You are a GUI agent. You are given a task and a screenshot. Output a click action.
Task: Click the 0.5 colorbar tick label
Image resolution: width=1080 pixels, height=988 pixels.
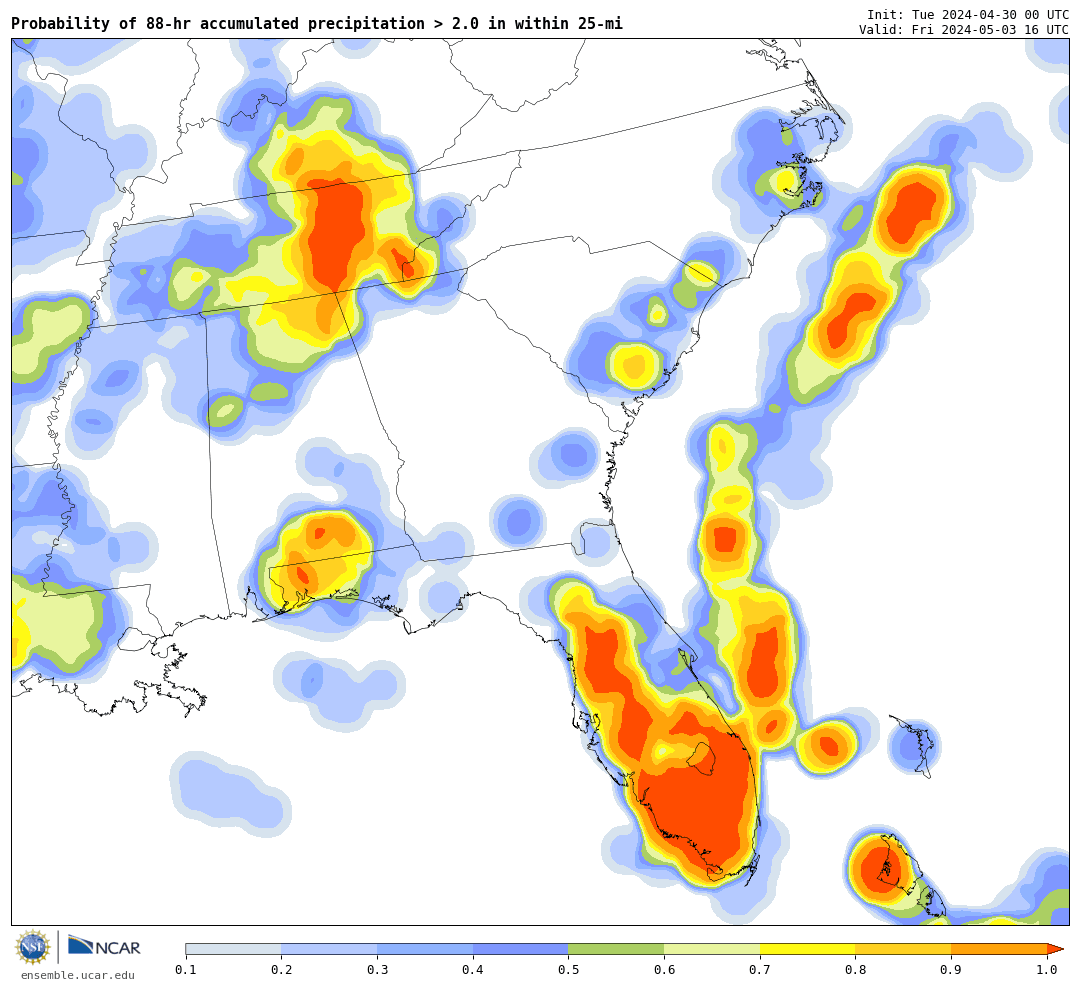click(x=568, y=969)
